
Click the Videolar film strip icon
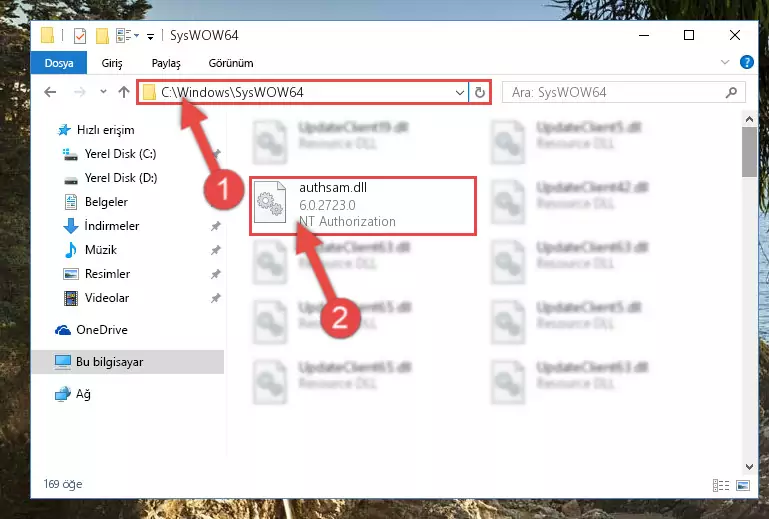[71, 298]
